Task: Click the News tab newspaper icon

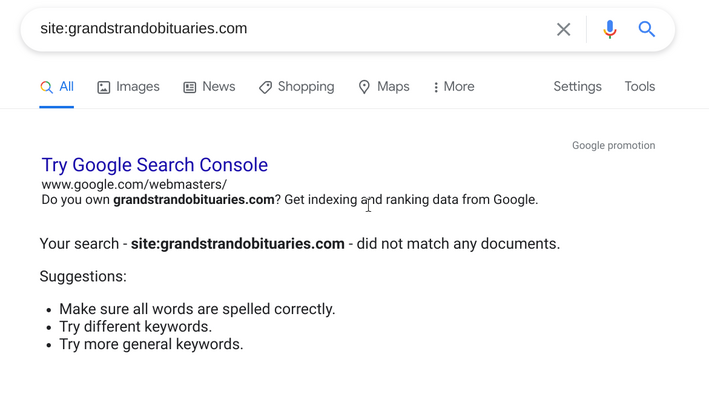Action: point(189,87)
